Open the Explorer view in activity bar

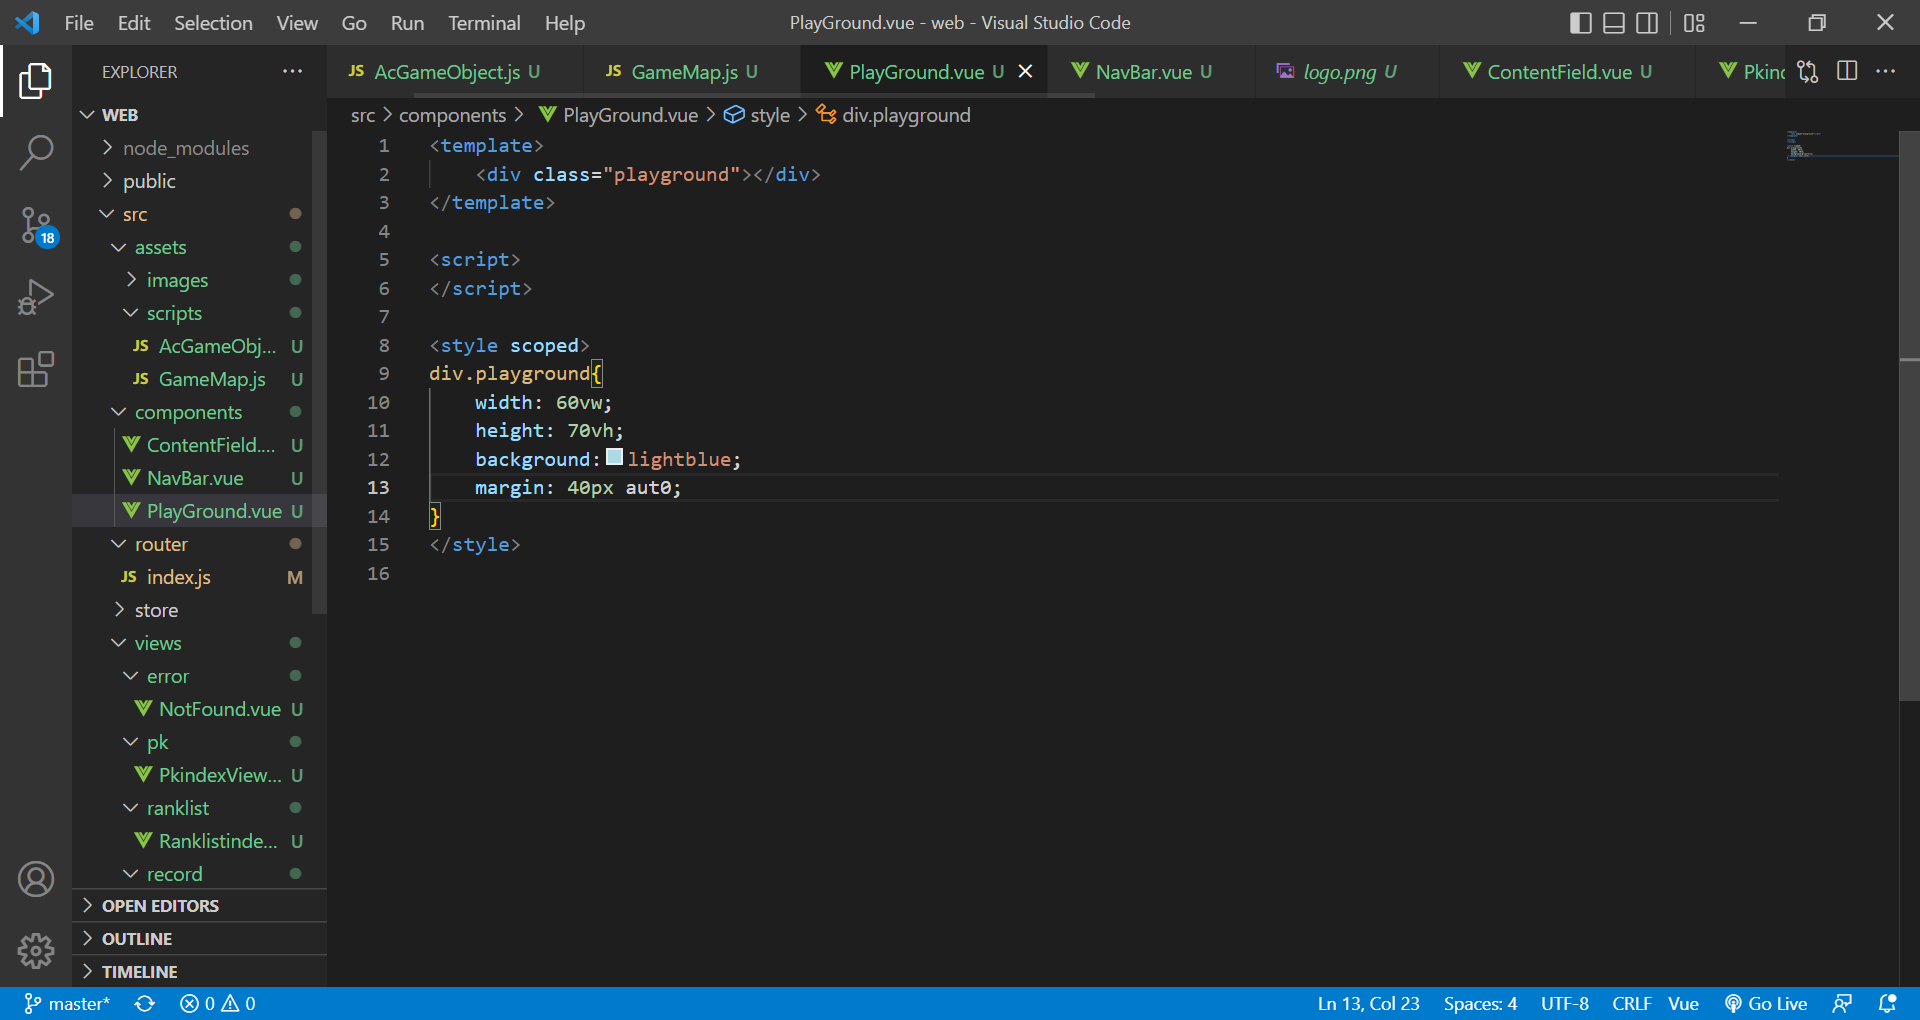(36, 81)
